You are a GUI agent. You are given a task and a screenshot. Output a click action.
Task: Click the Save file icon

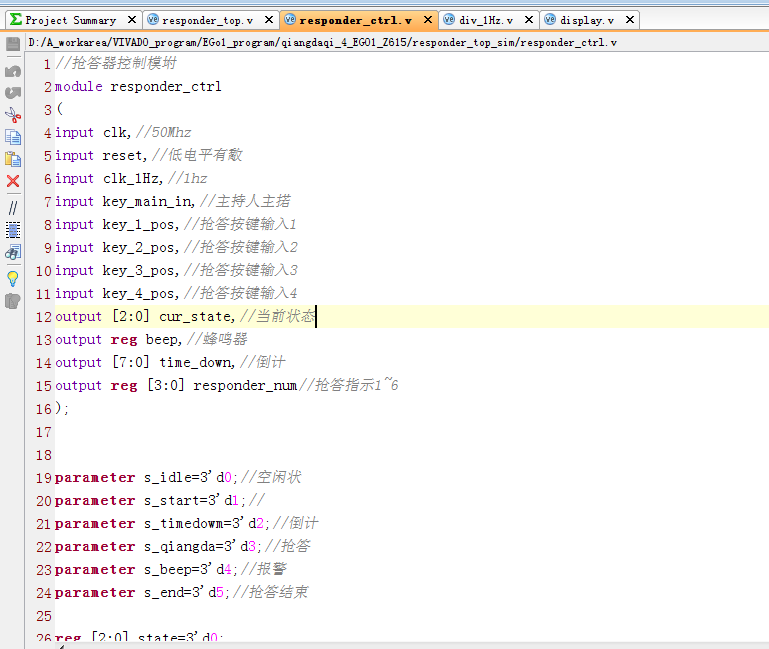coord(13,44)
